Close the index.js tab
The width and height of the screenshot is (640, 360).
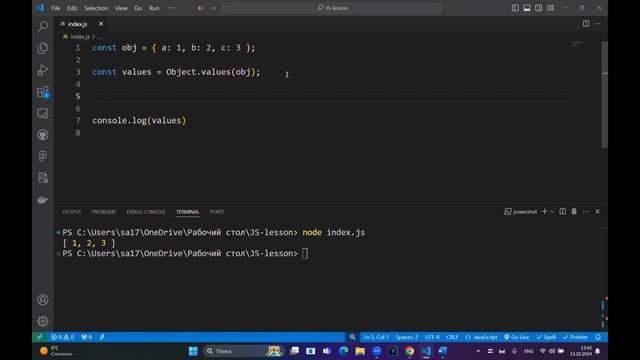(101, 24)
